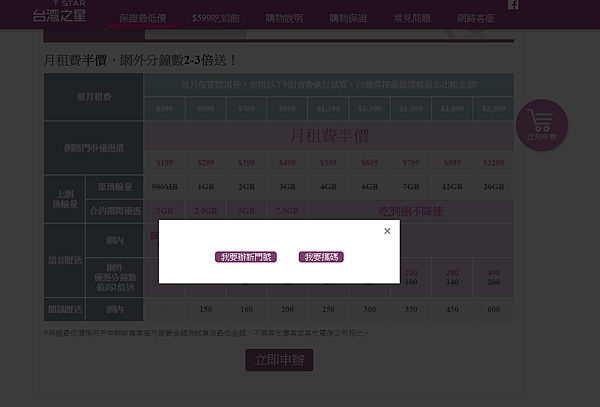Click the discounted price $199

click(x=165, y=163)
